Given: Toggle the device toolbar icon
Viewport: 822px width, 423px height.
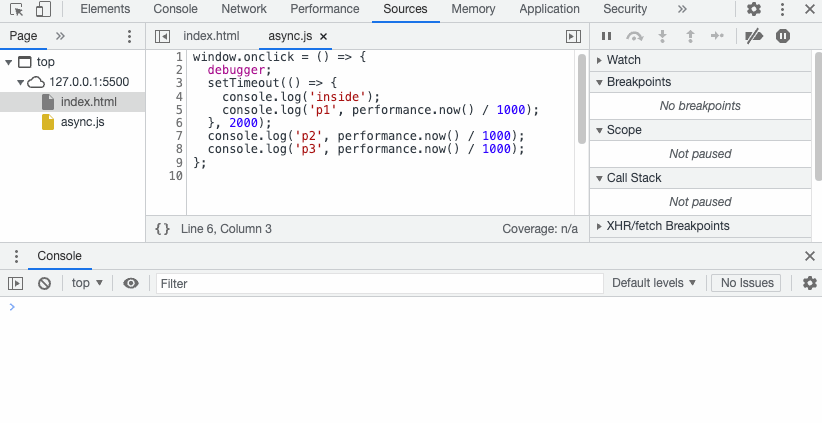Looking at the screenshot, I should click(x=43, y=9).
